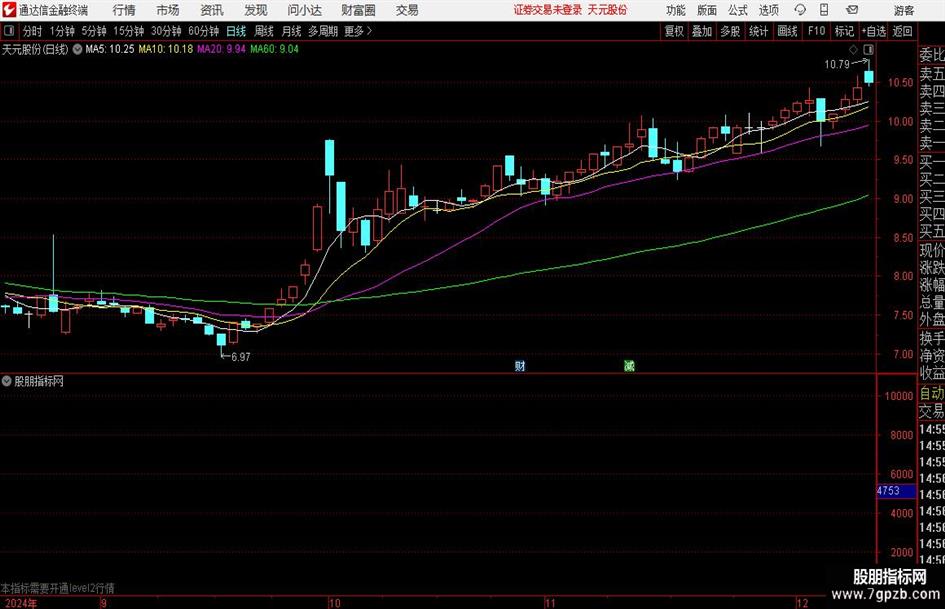This screenshot has height=609, width=945.
Task: Toggle the right panel icon near the diamond
Action: pyautogui.click(x=868, y=49)
